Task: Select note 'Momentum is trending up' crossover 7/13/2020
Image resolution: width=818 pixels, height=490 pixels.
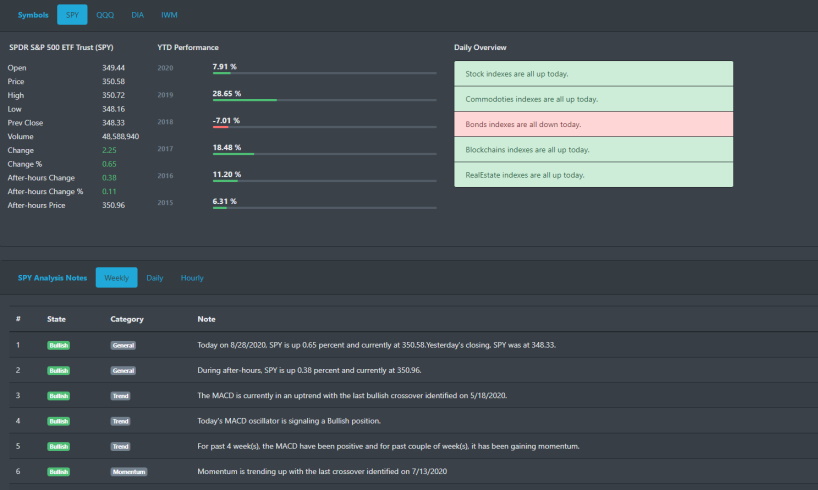Action: [322, 471]
